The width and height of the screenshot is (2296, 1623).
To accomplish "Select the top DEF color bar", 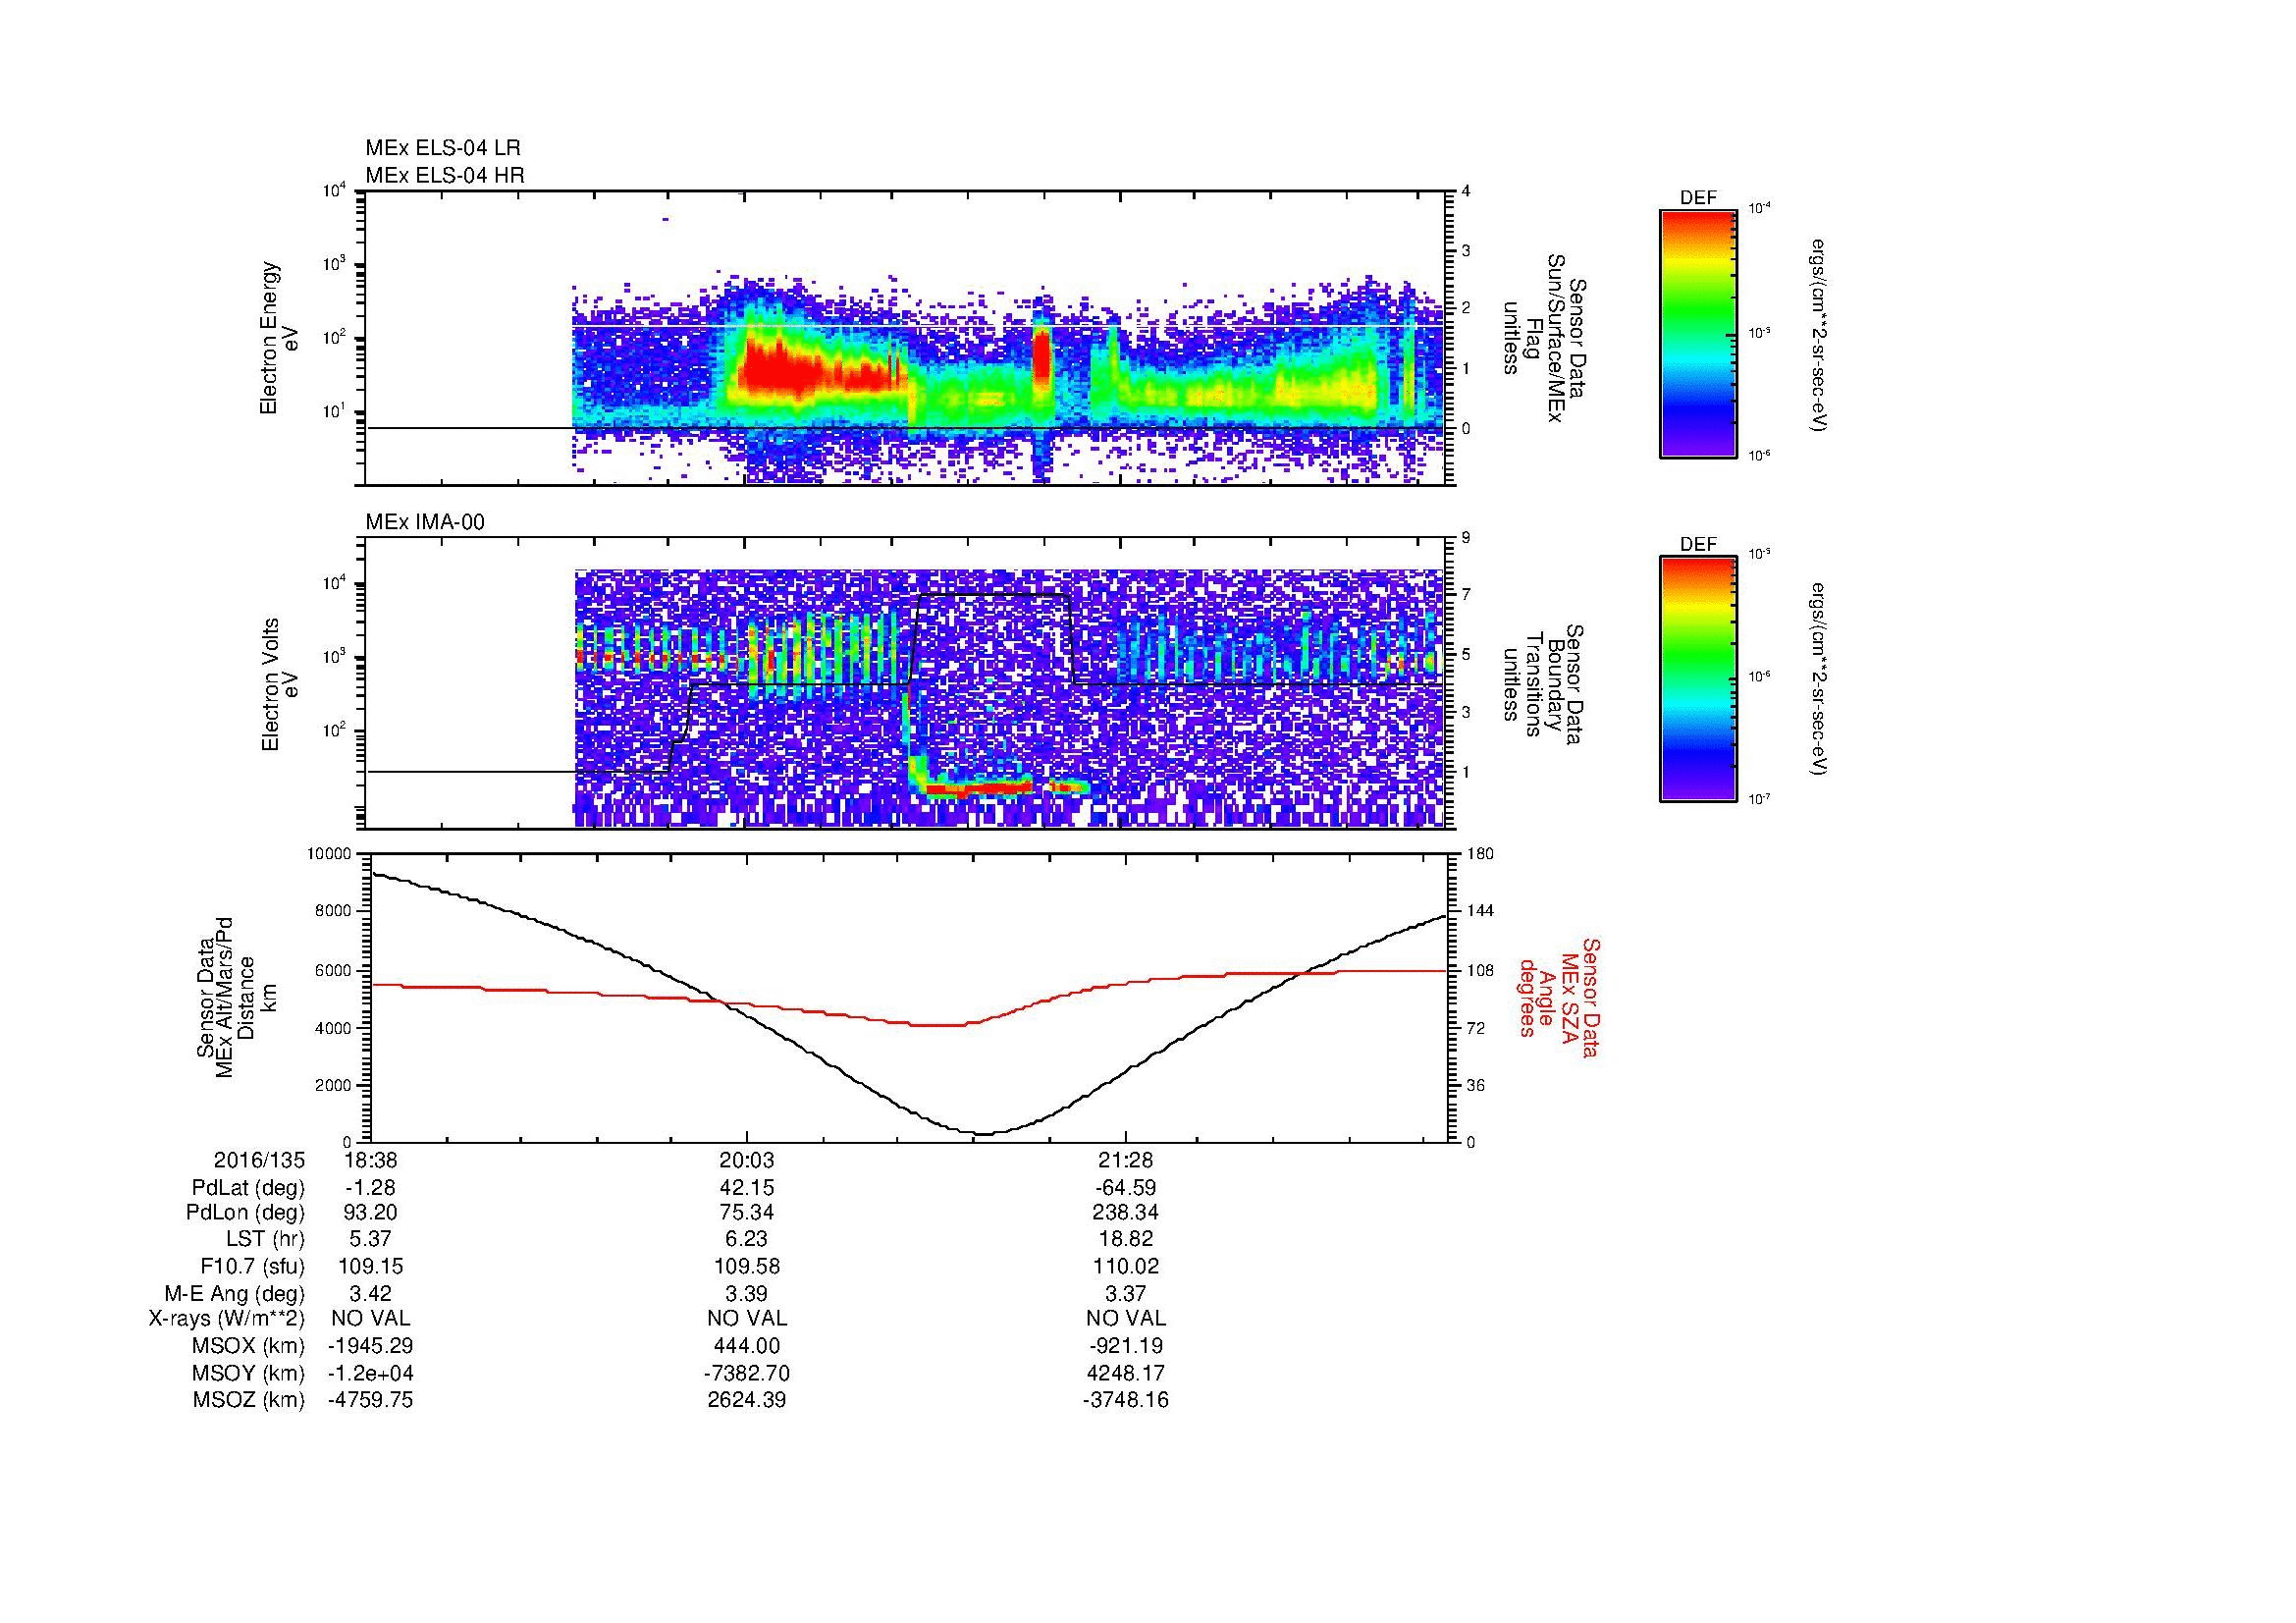I will (x=1697, y=334).
